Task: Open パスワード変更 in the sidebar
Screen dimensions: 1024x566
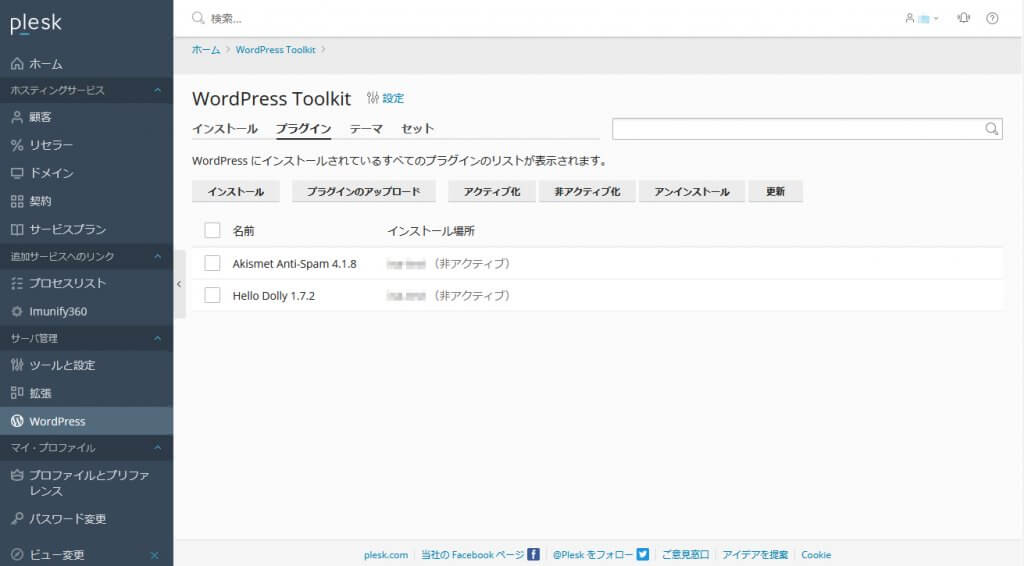Action: click(86, 519)
